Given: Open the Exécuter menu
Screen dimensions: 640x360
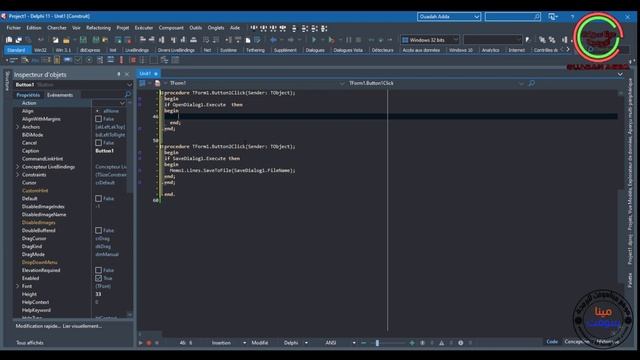Looking at the screenshot, I should click(144, 28).
